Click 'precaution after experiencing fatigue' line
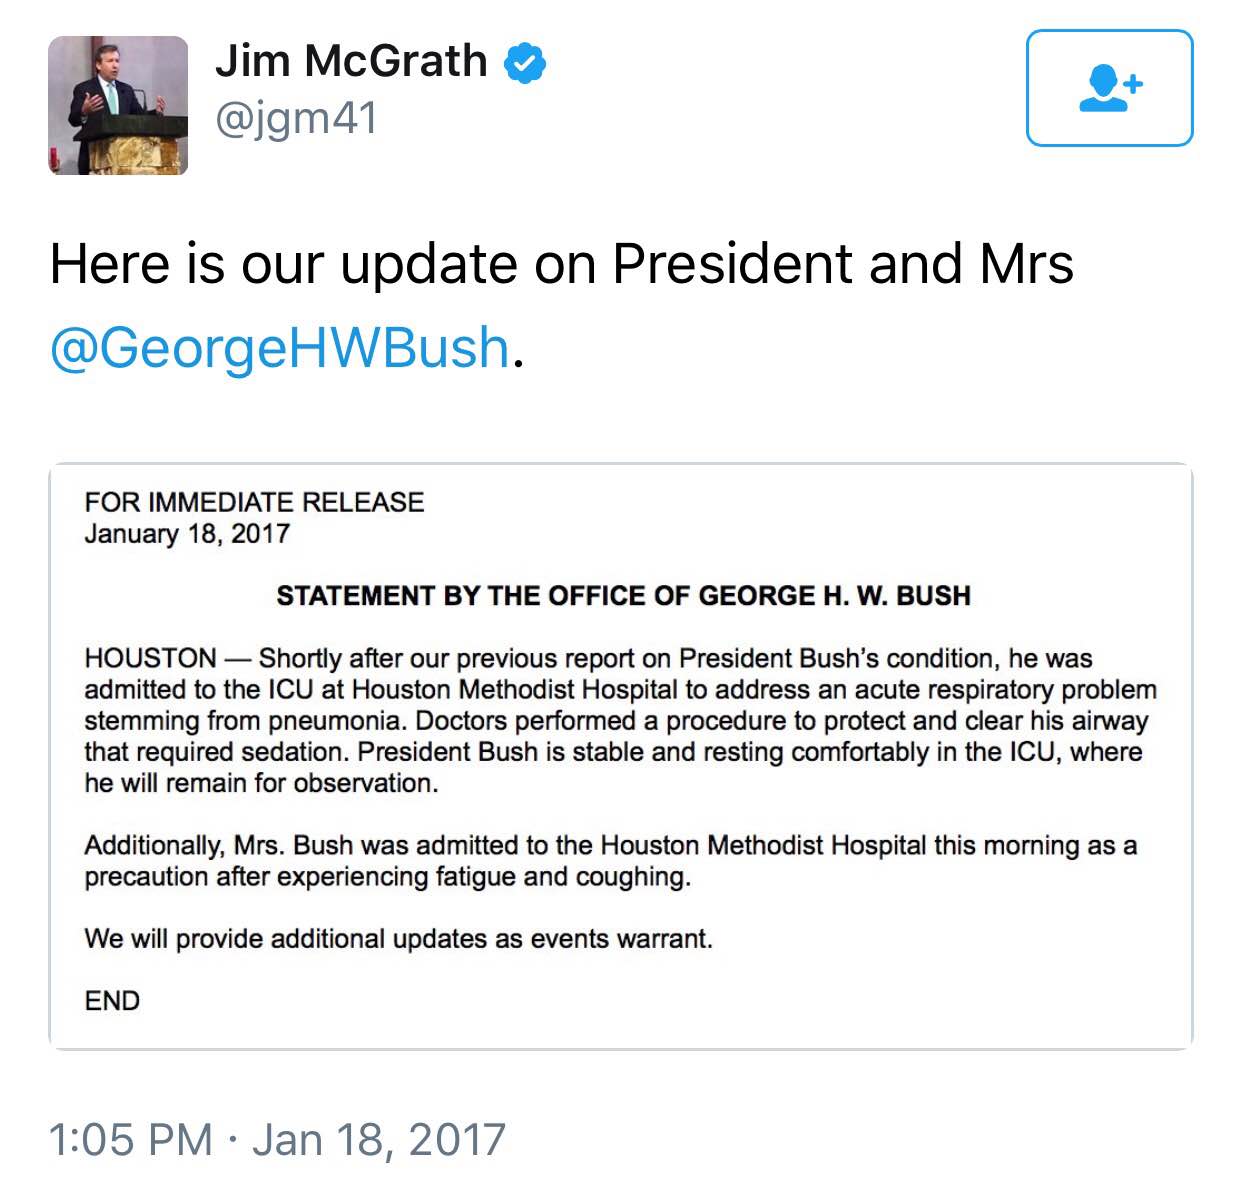The width and height of the screenshot is (1242, 1194). click(x=387, y=877)
